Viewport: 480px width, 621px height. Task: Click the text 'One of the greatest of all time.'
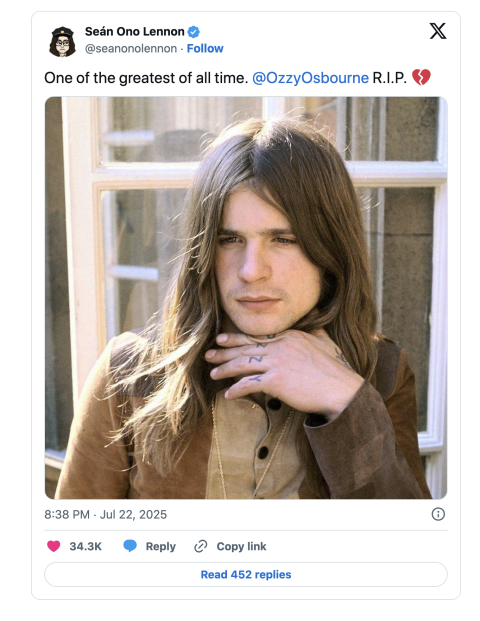tap(146, 78)
